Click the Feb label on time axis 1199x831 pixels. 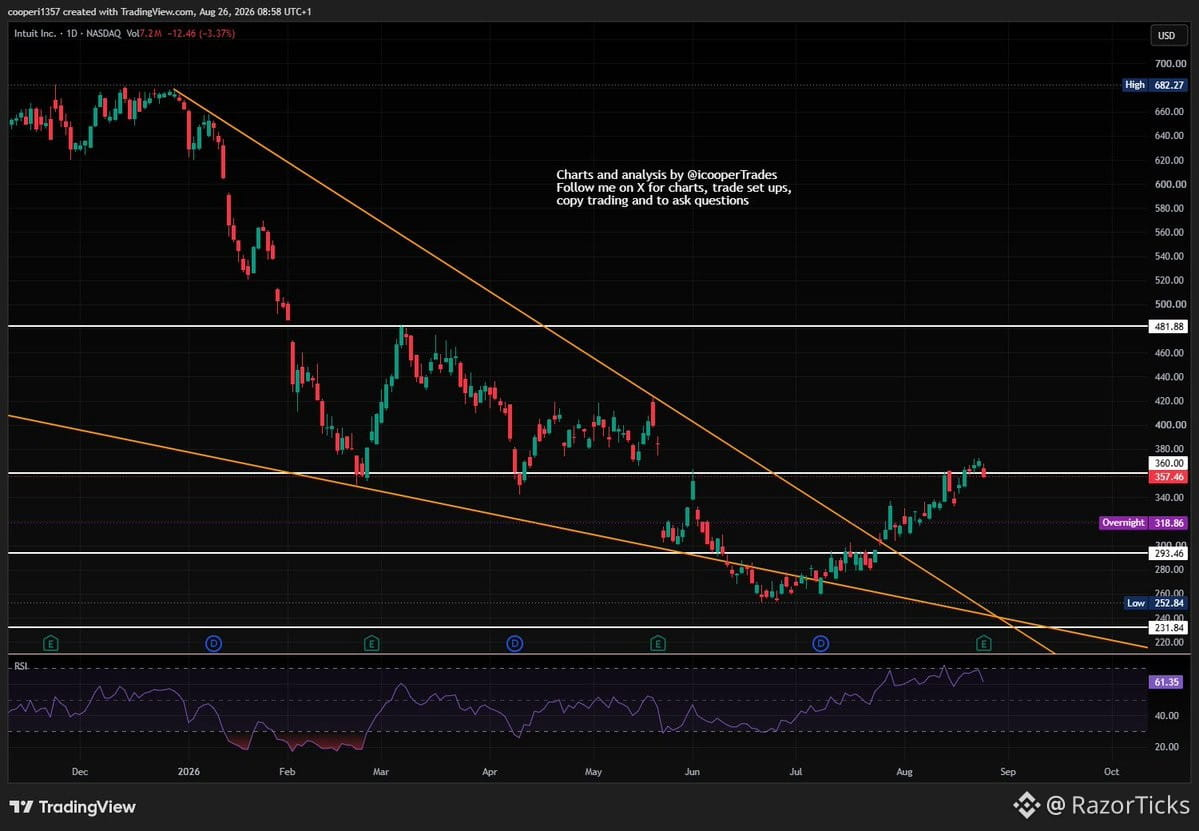coord(287,771)
